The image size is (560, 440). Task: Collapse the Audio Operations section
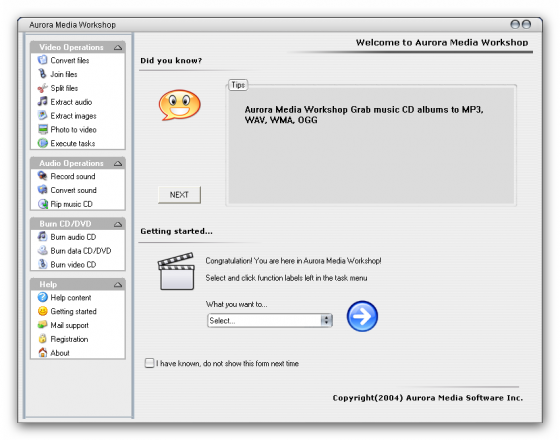click(x=118, y=164)
